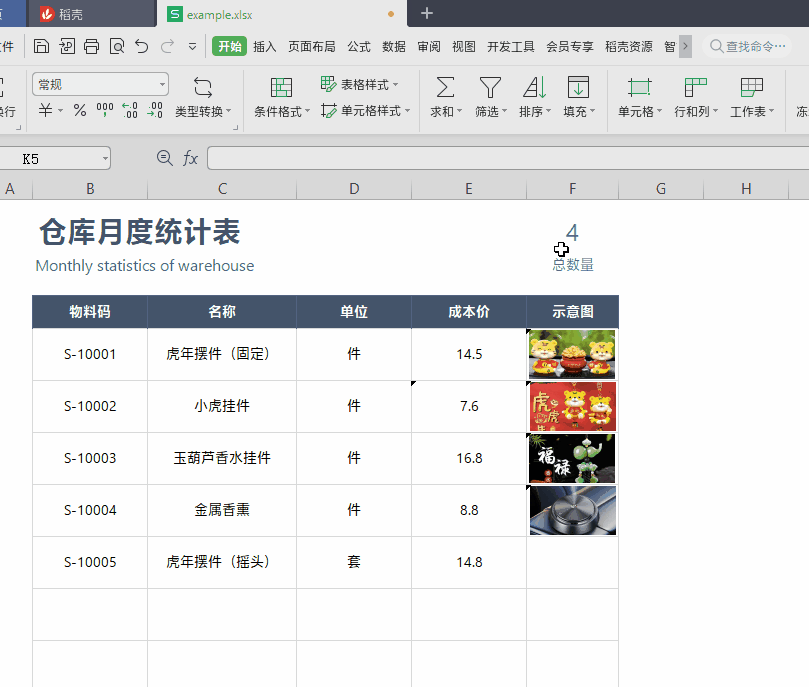Click the new tab plus button
This screenshot has width=809, height=687.
[x=427, y=13]
